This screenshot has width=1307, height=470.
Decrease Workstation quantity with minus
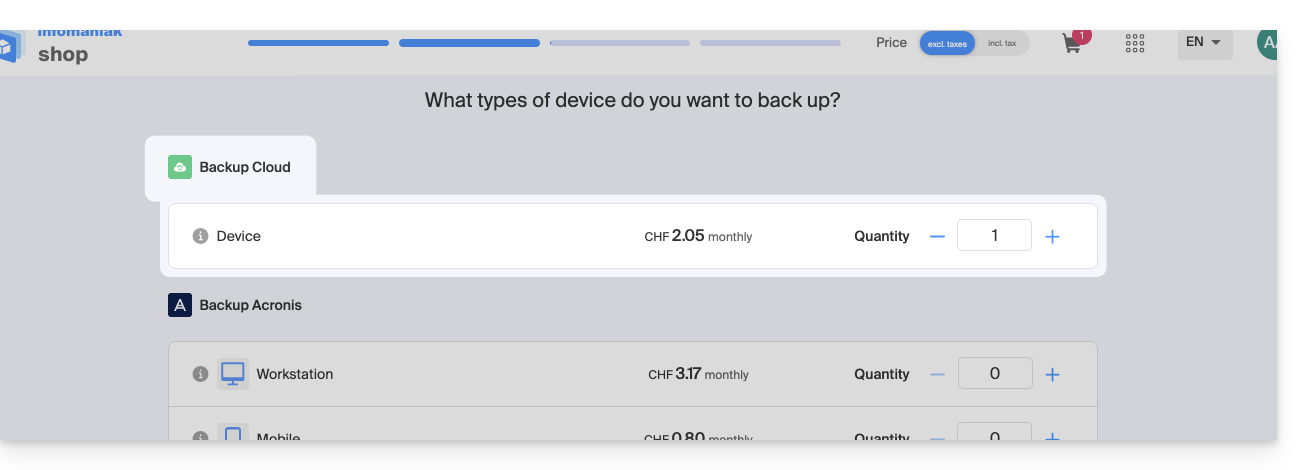click(937, 374)
